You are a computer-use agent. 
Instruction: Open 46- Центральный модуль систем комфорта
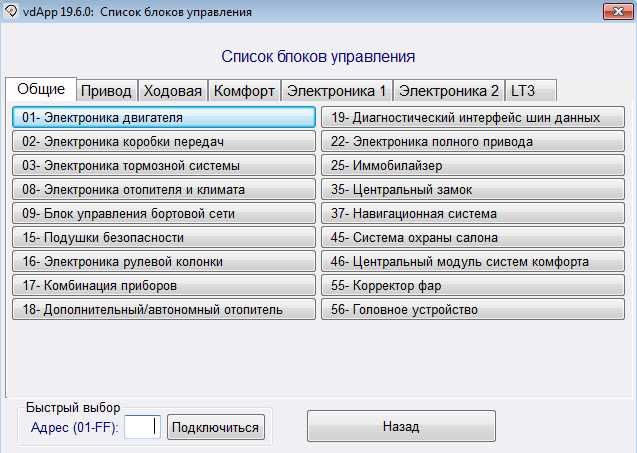point(473,261)
